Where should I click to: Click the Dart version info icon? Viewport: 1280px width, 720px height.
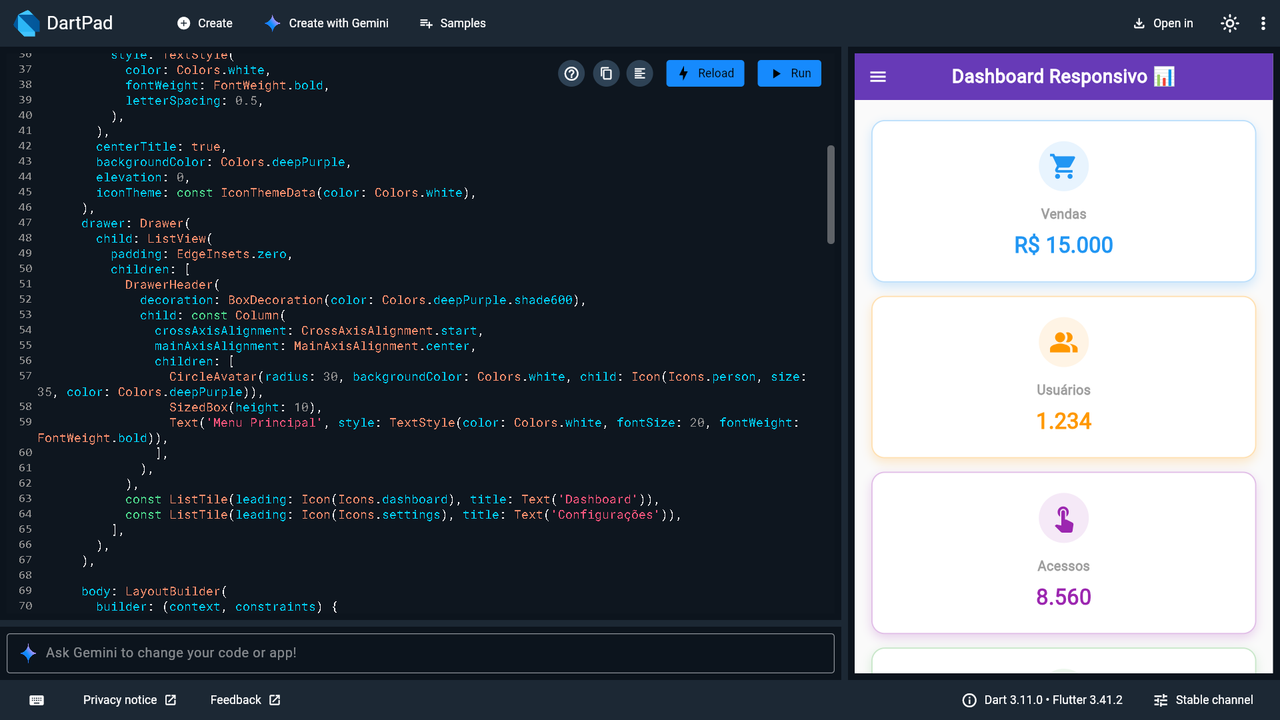click(x=969, y=700)
